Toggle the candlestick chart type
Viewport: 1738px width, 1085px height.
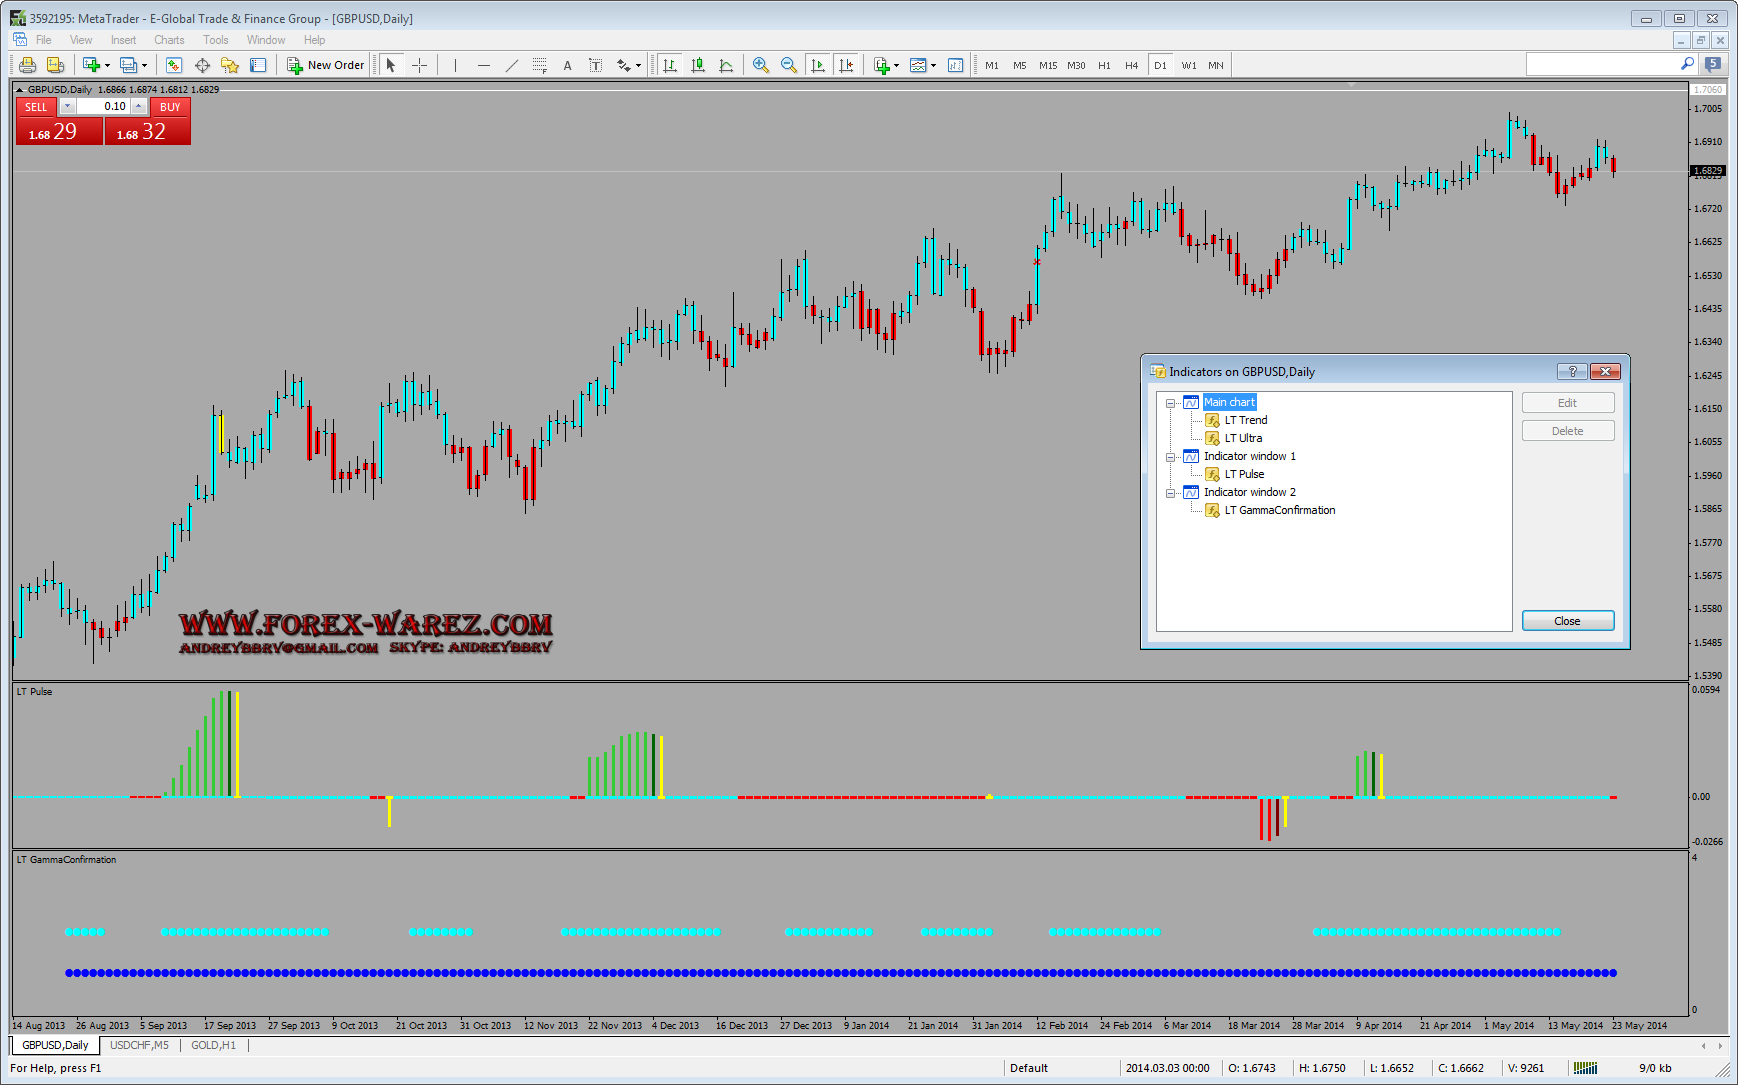698,66
